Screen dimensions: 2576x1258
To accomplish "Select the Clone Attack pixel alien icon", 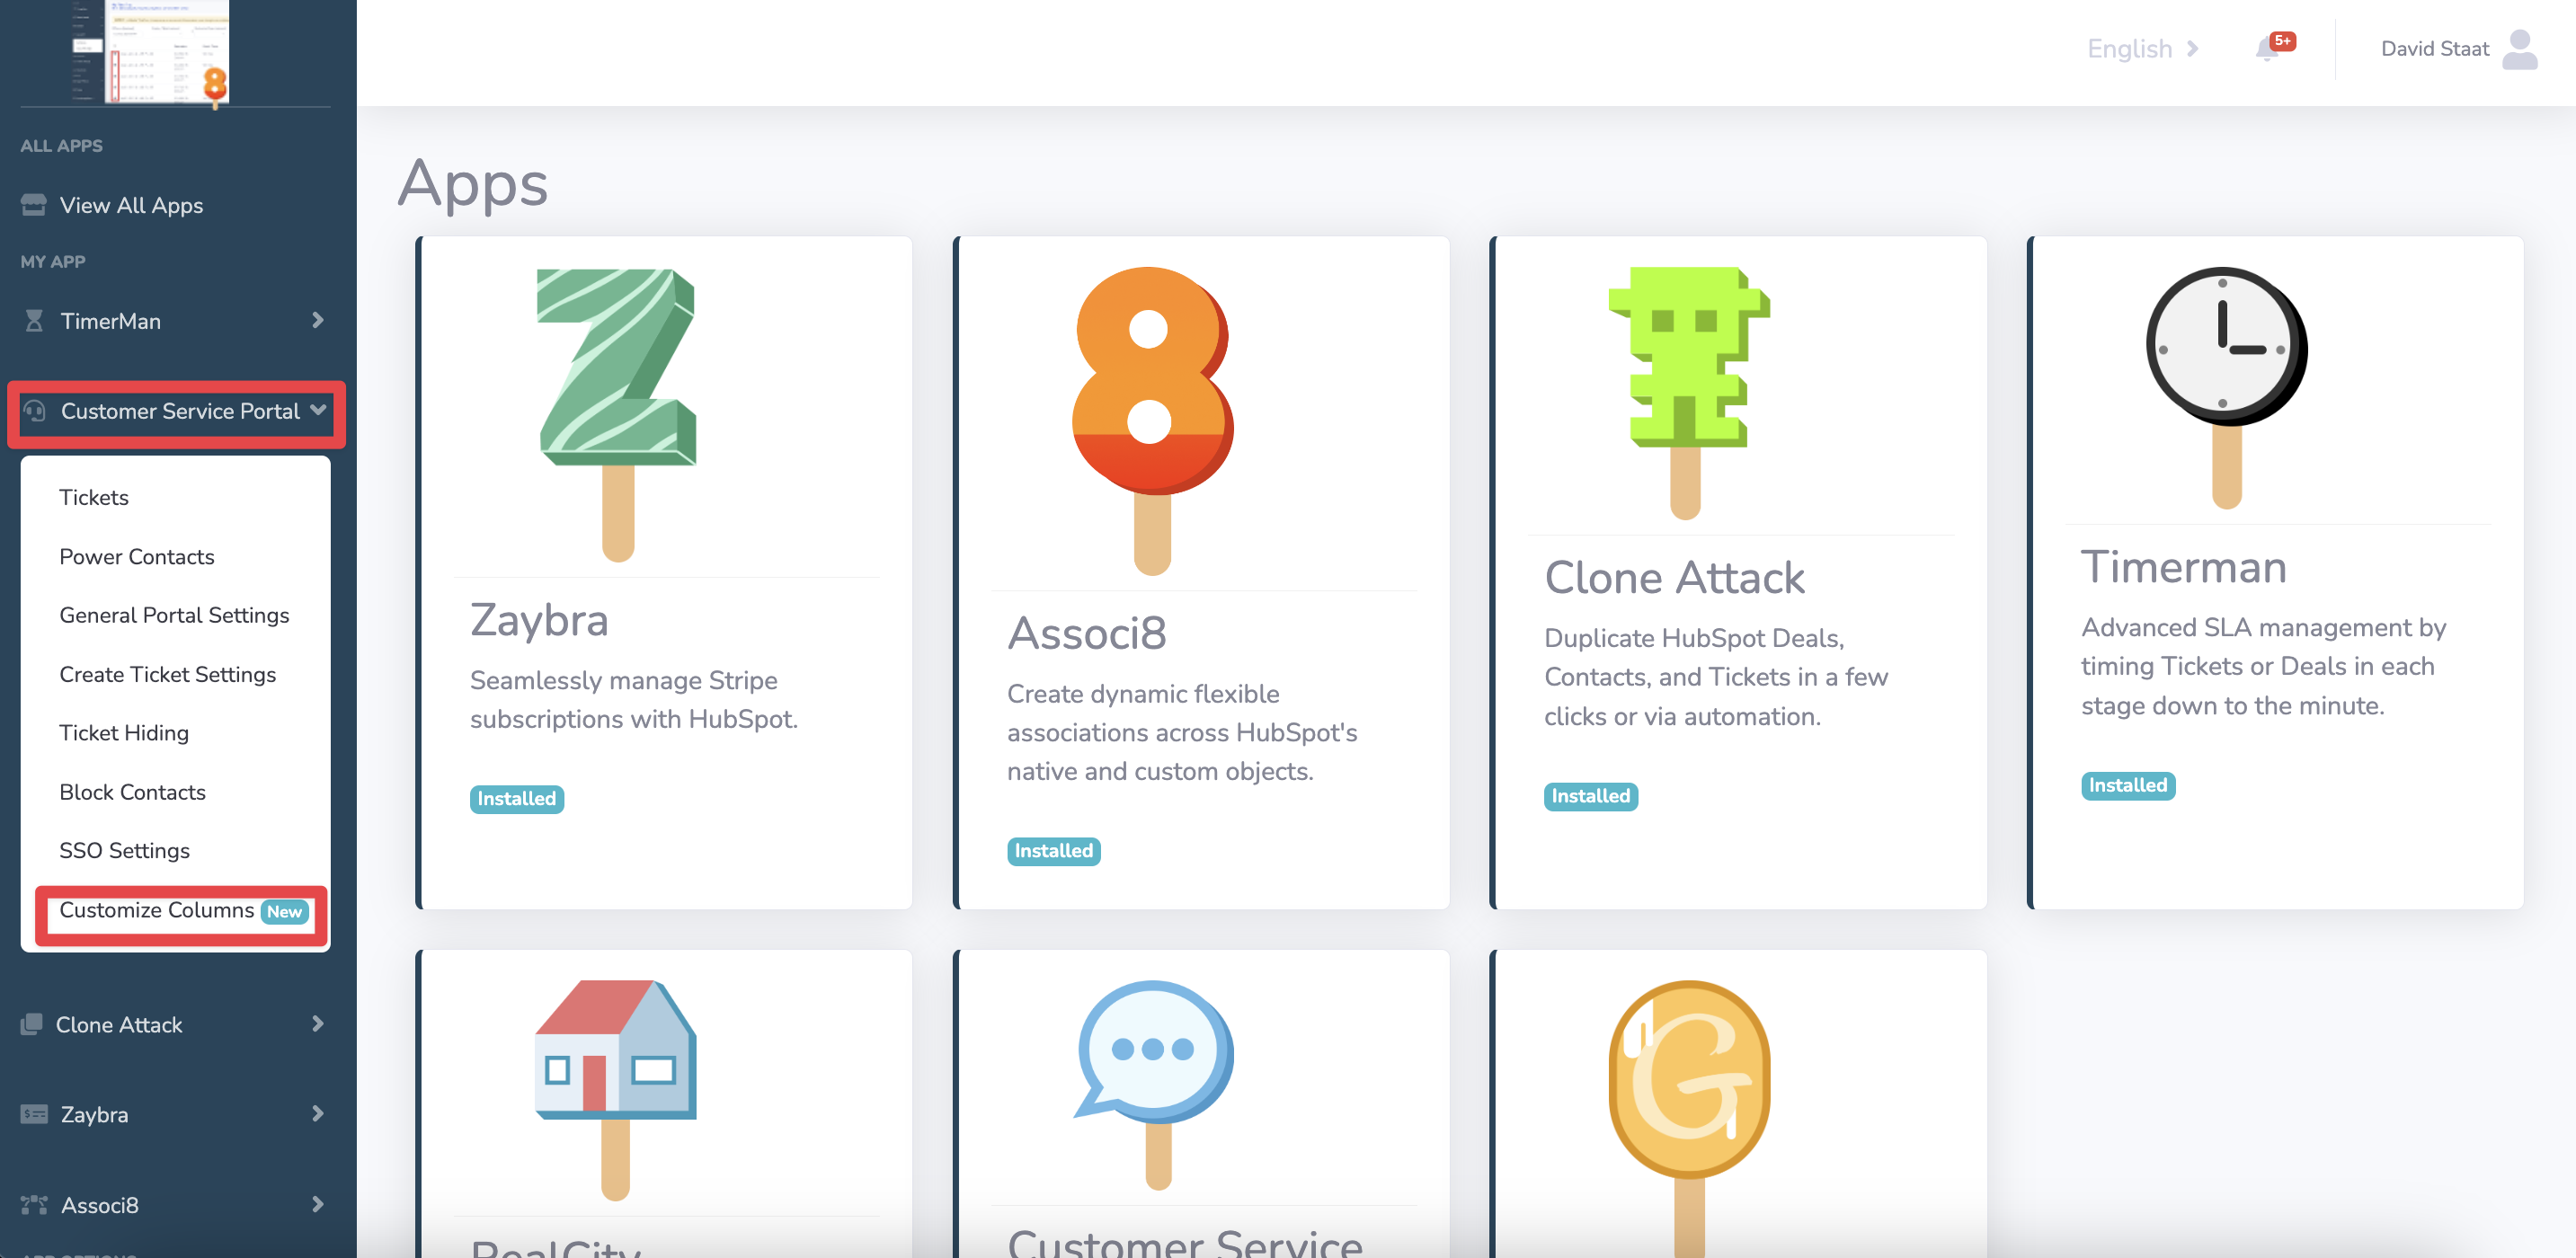I will 1689,392.
